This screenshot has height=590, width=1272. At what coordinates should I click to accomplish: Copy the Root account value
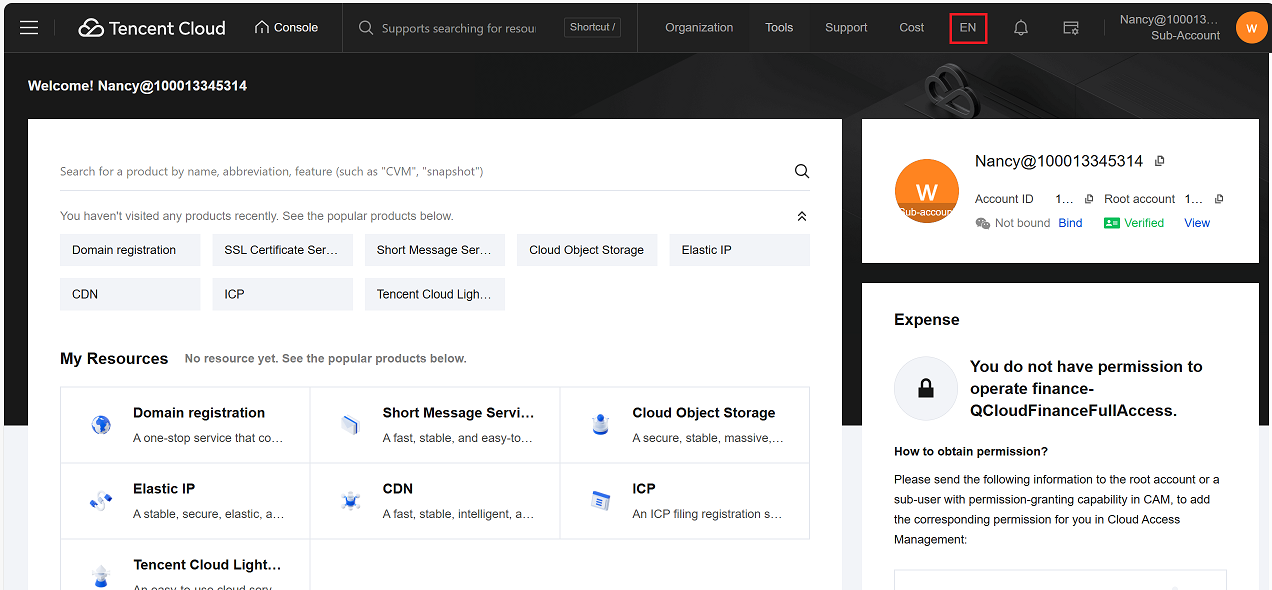coord(1219,199)
